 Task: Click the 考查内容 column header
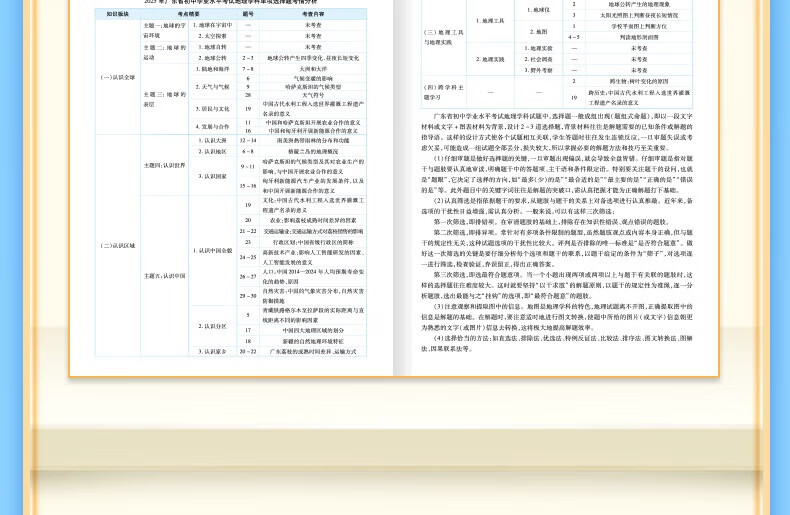(313, 15)
